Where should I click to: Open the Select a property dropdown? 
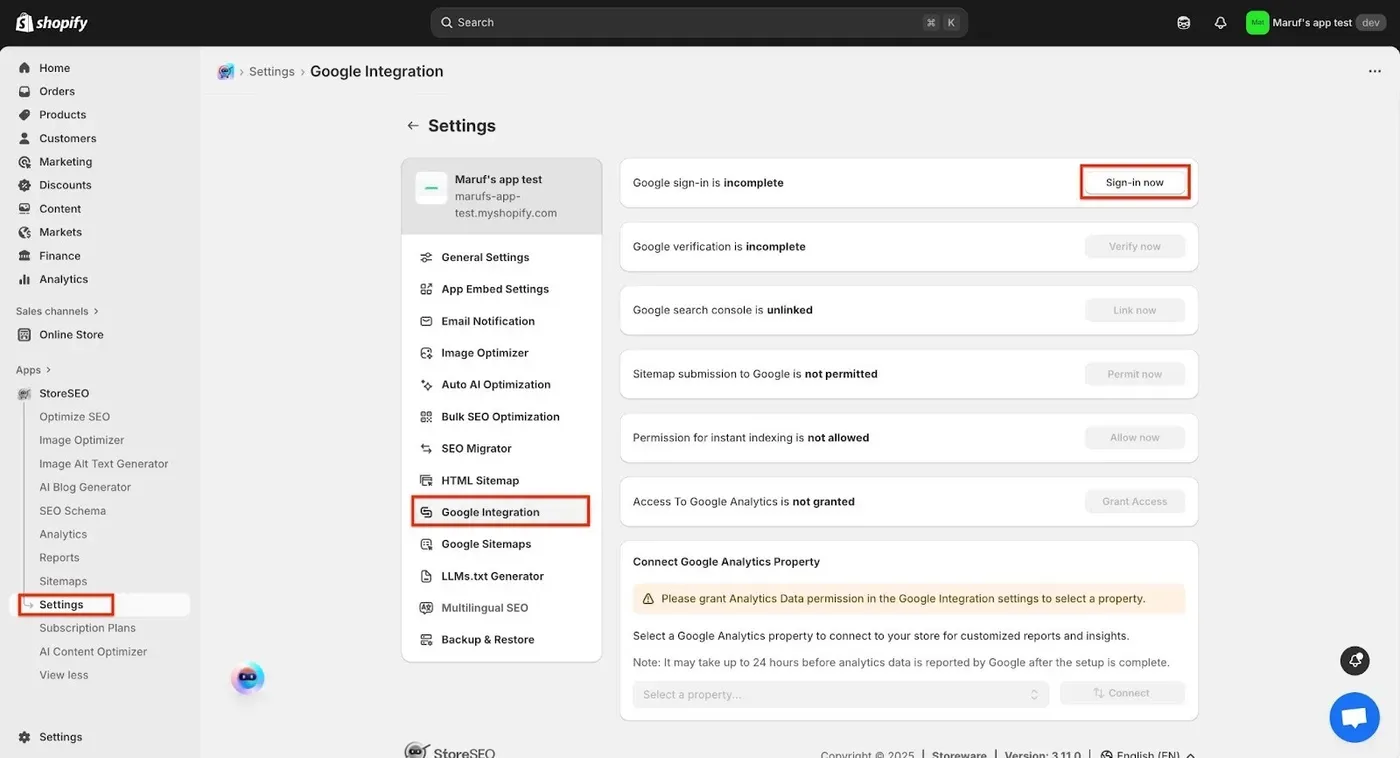[841, 694]
